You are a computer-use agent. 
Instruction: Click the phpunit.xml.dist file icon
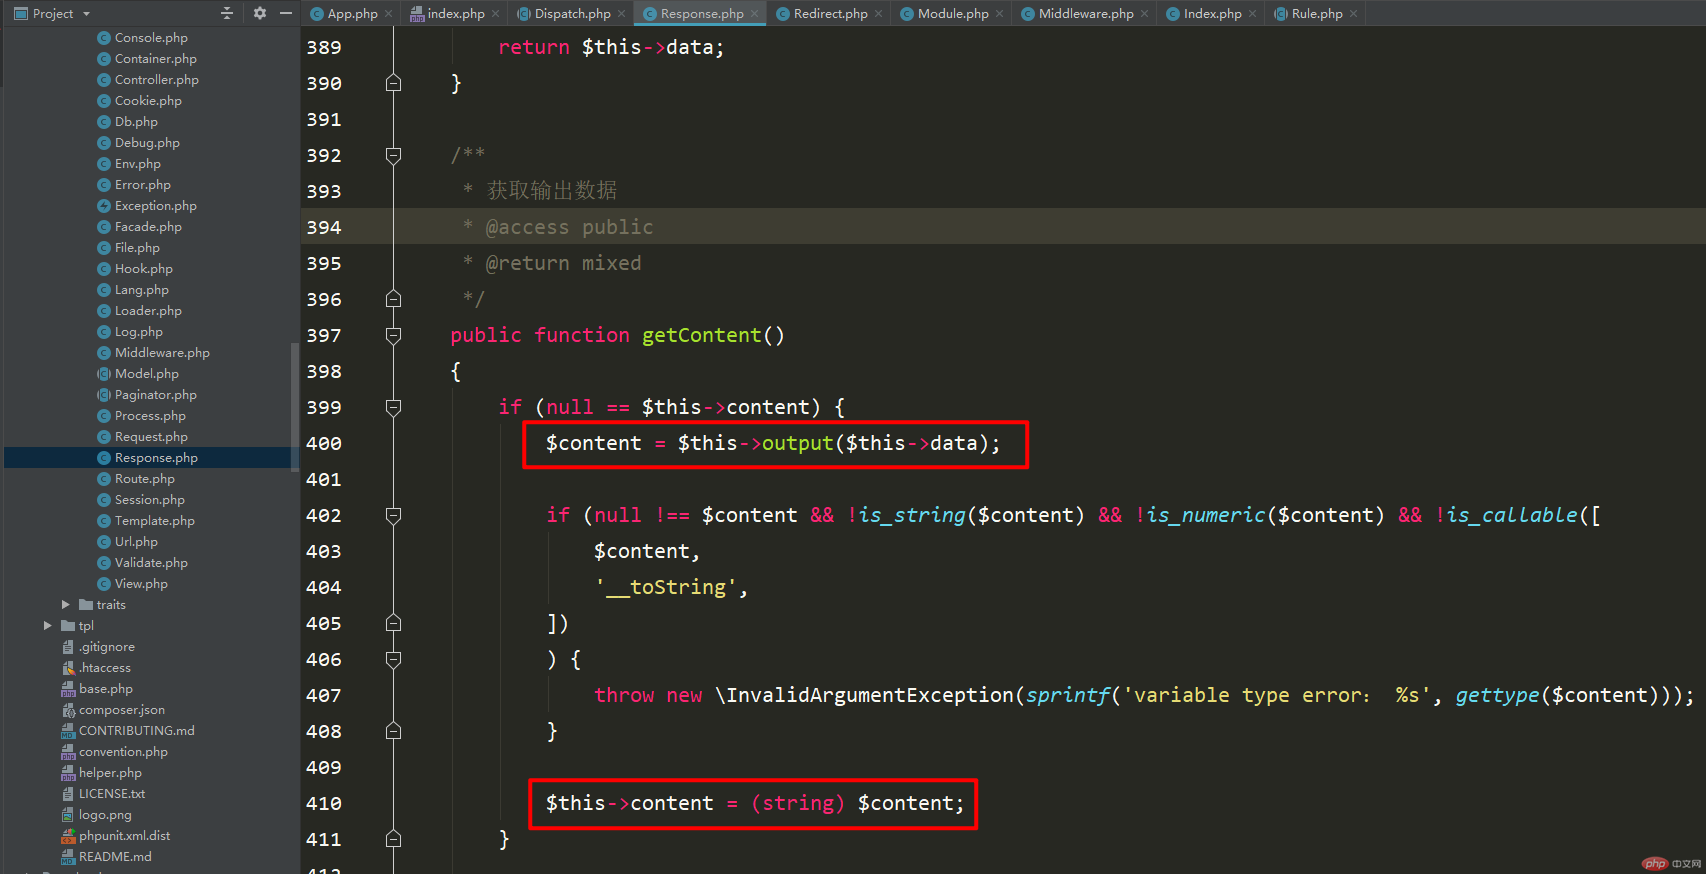[x=68, y=836]
